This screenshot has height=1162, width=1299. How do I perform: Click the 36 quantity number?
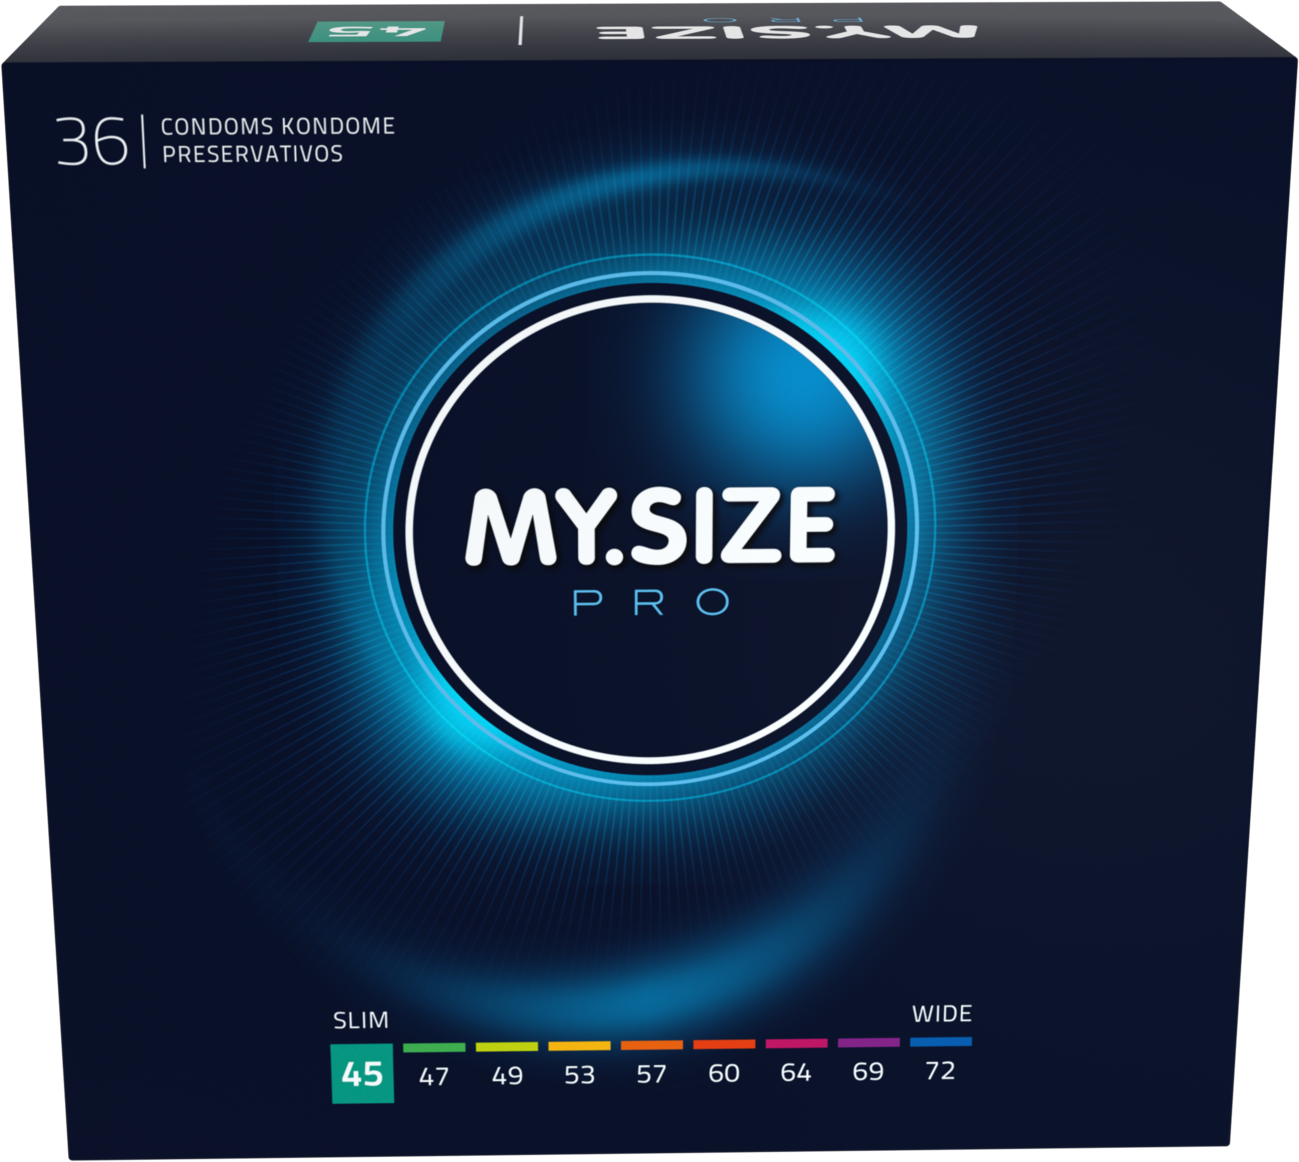92,142
